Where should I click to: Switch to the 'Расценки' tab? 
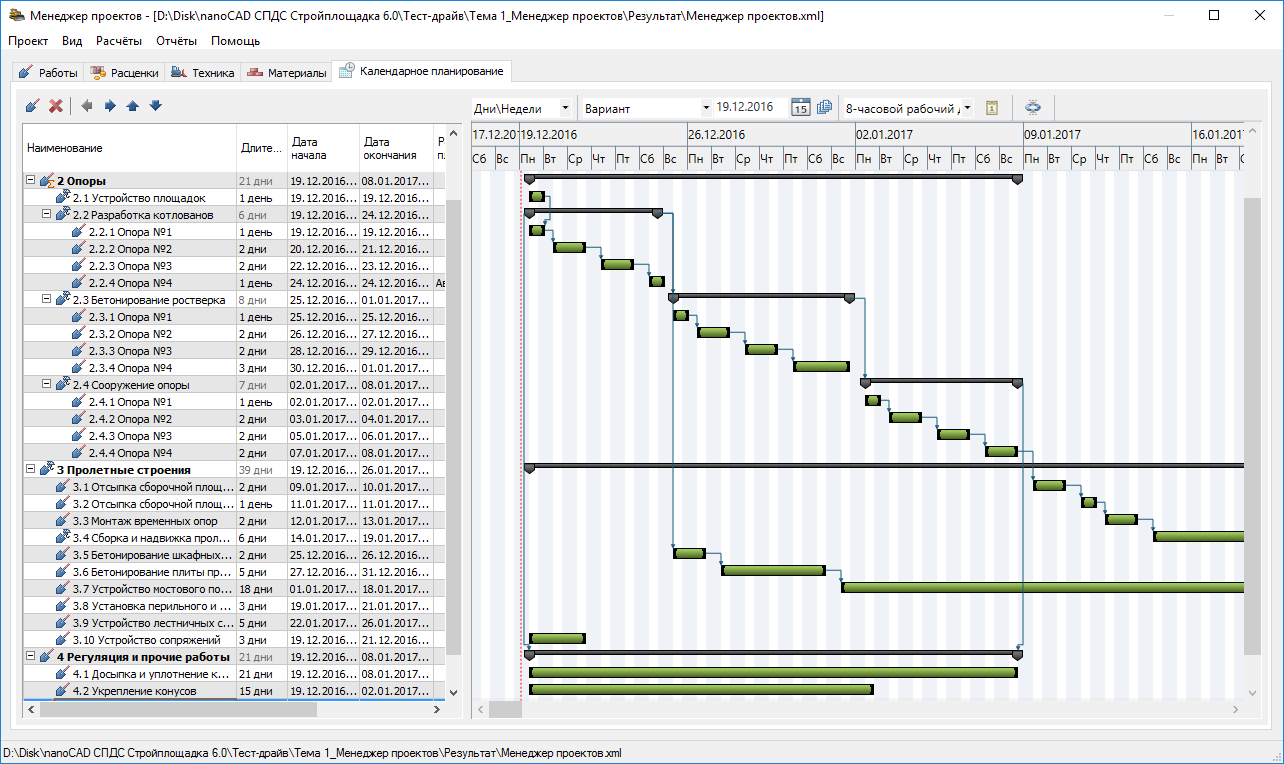(x=124, y=73)
